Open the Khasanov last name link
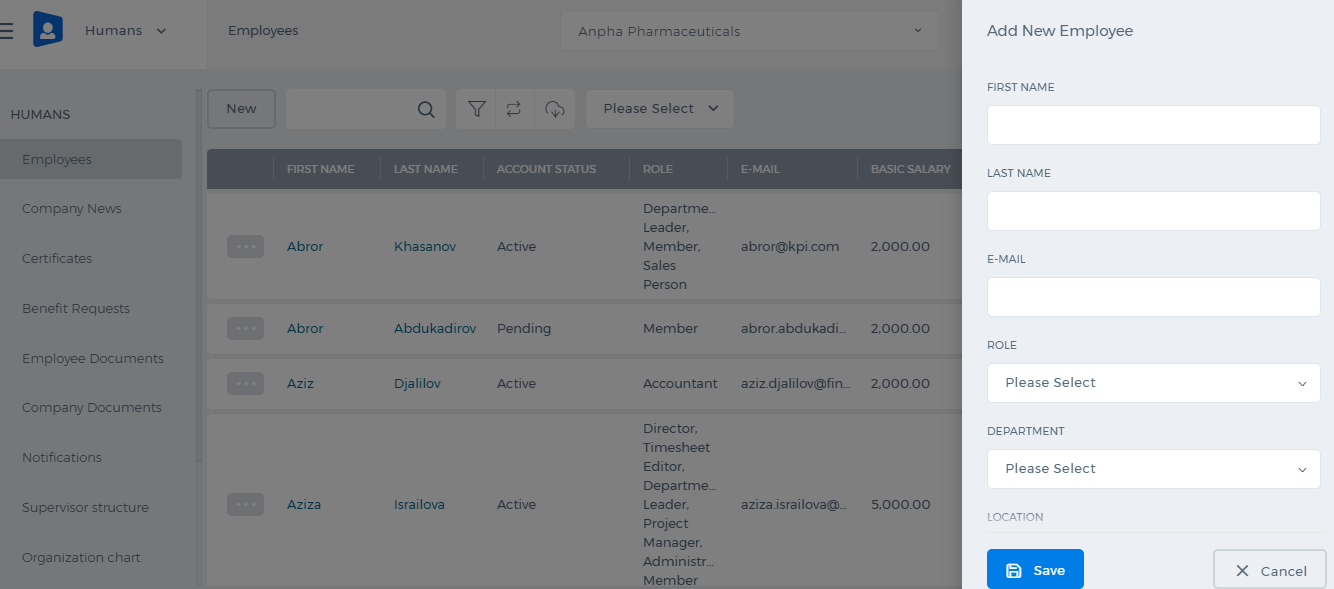 (x=425, y=247)
